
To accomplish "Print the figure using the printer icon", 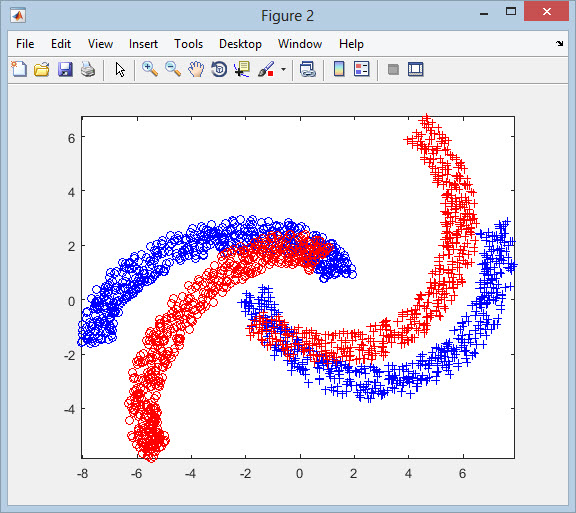I will tap(88, 69).
